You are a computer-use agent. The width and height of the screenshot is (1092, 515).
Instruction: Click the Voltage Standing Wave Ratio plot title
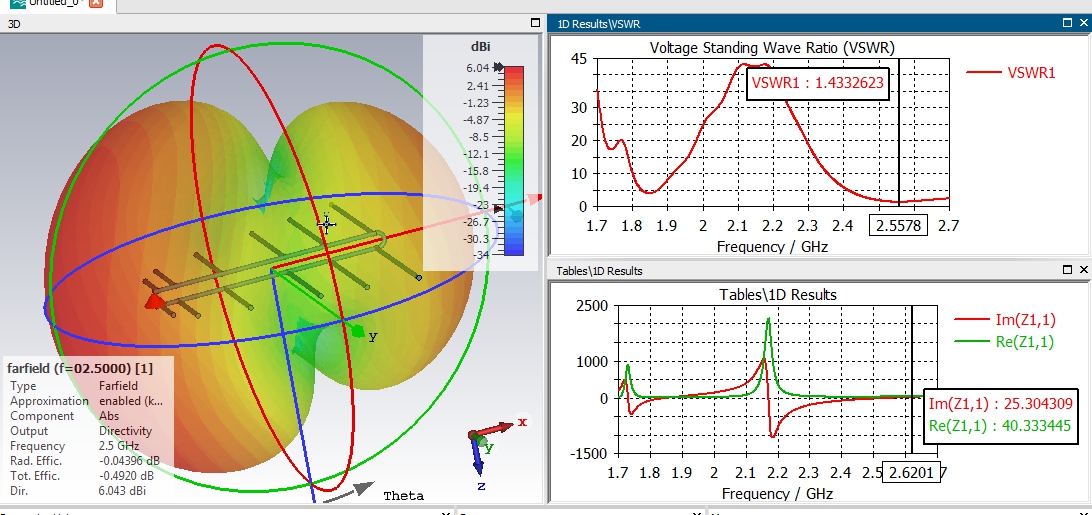tap(772, 47)
